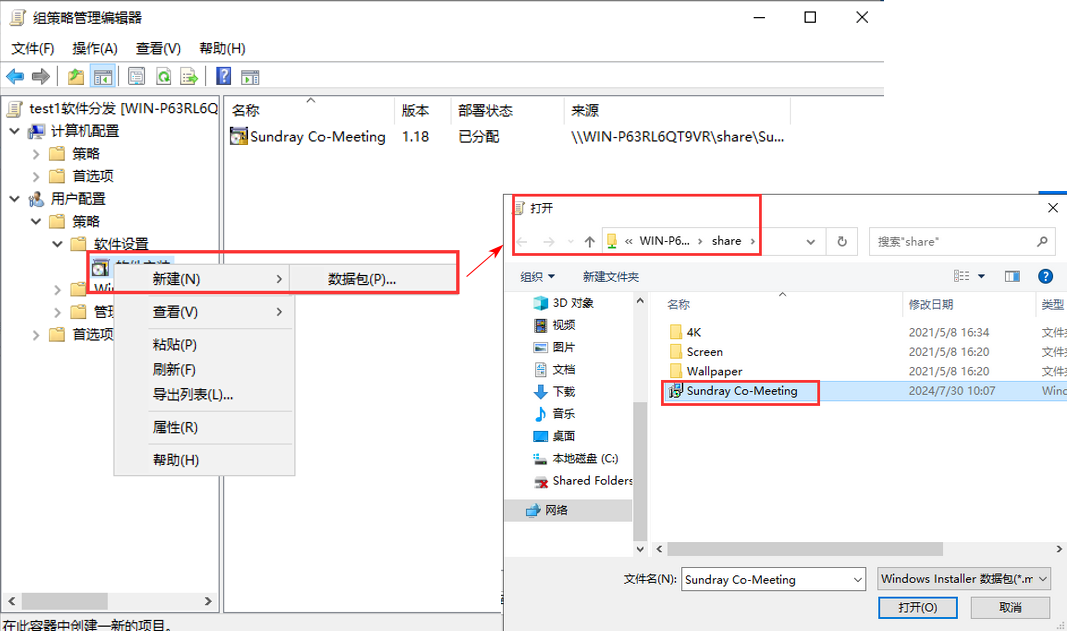Image resolution: width=1067 pixels, height=631 pixels.
Task: Click the 取消 button
Action: (x=1010, y=607)
